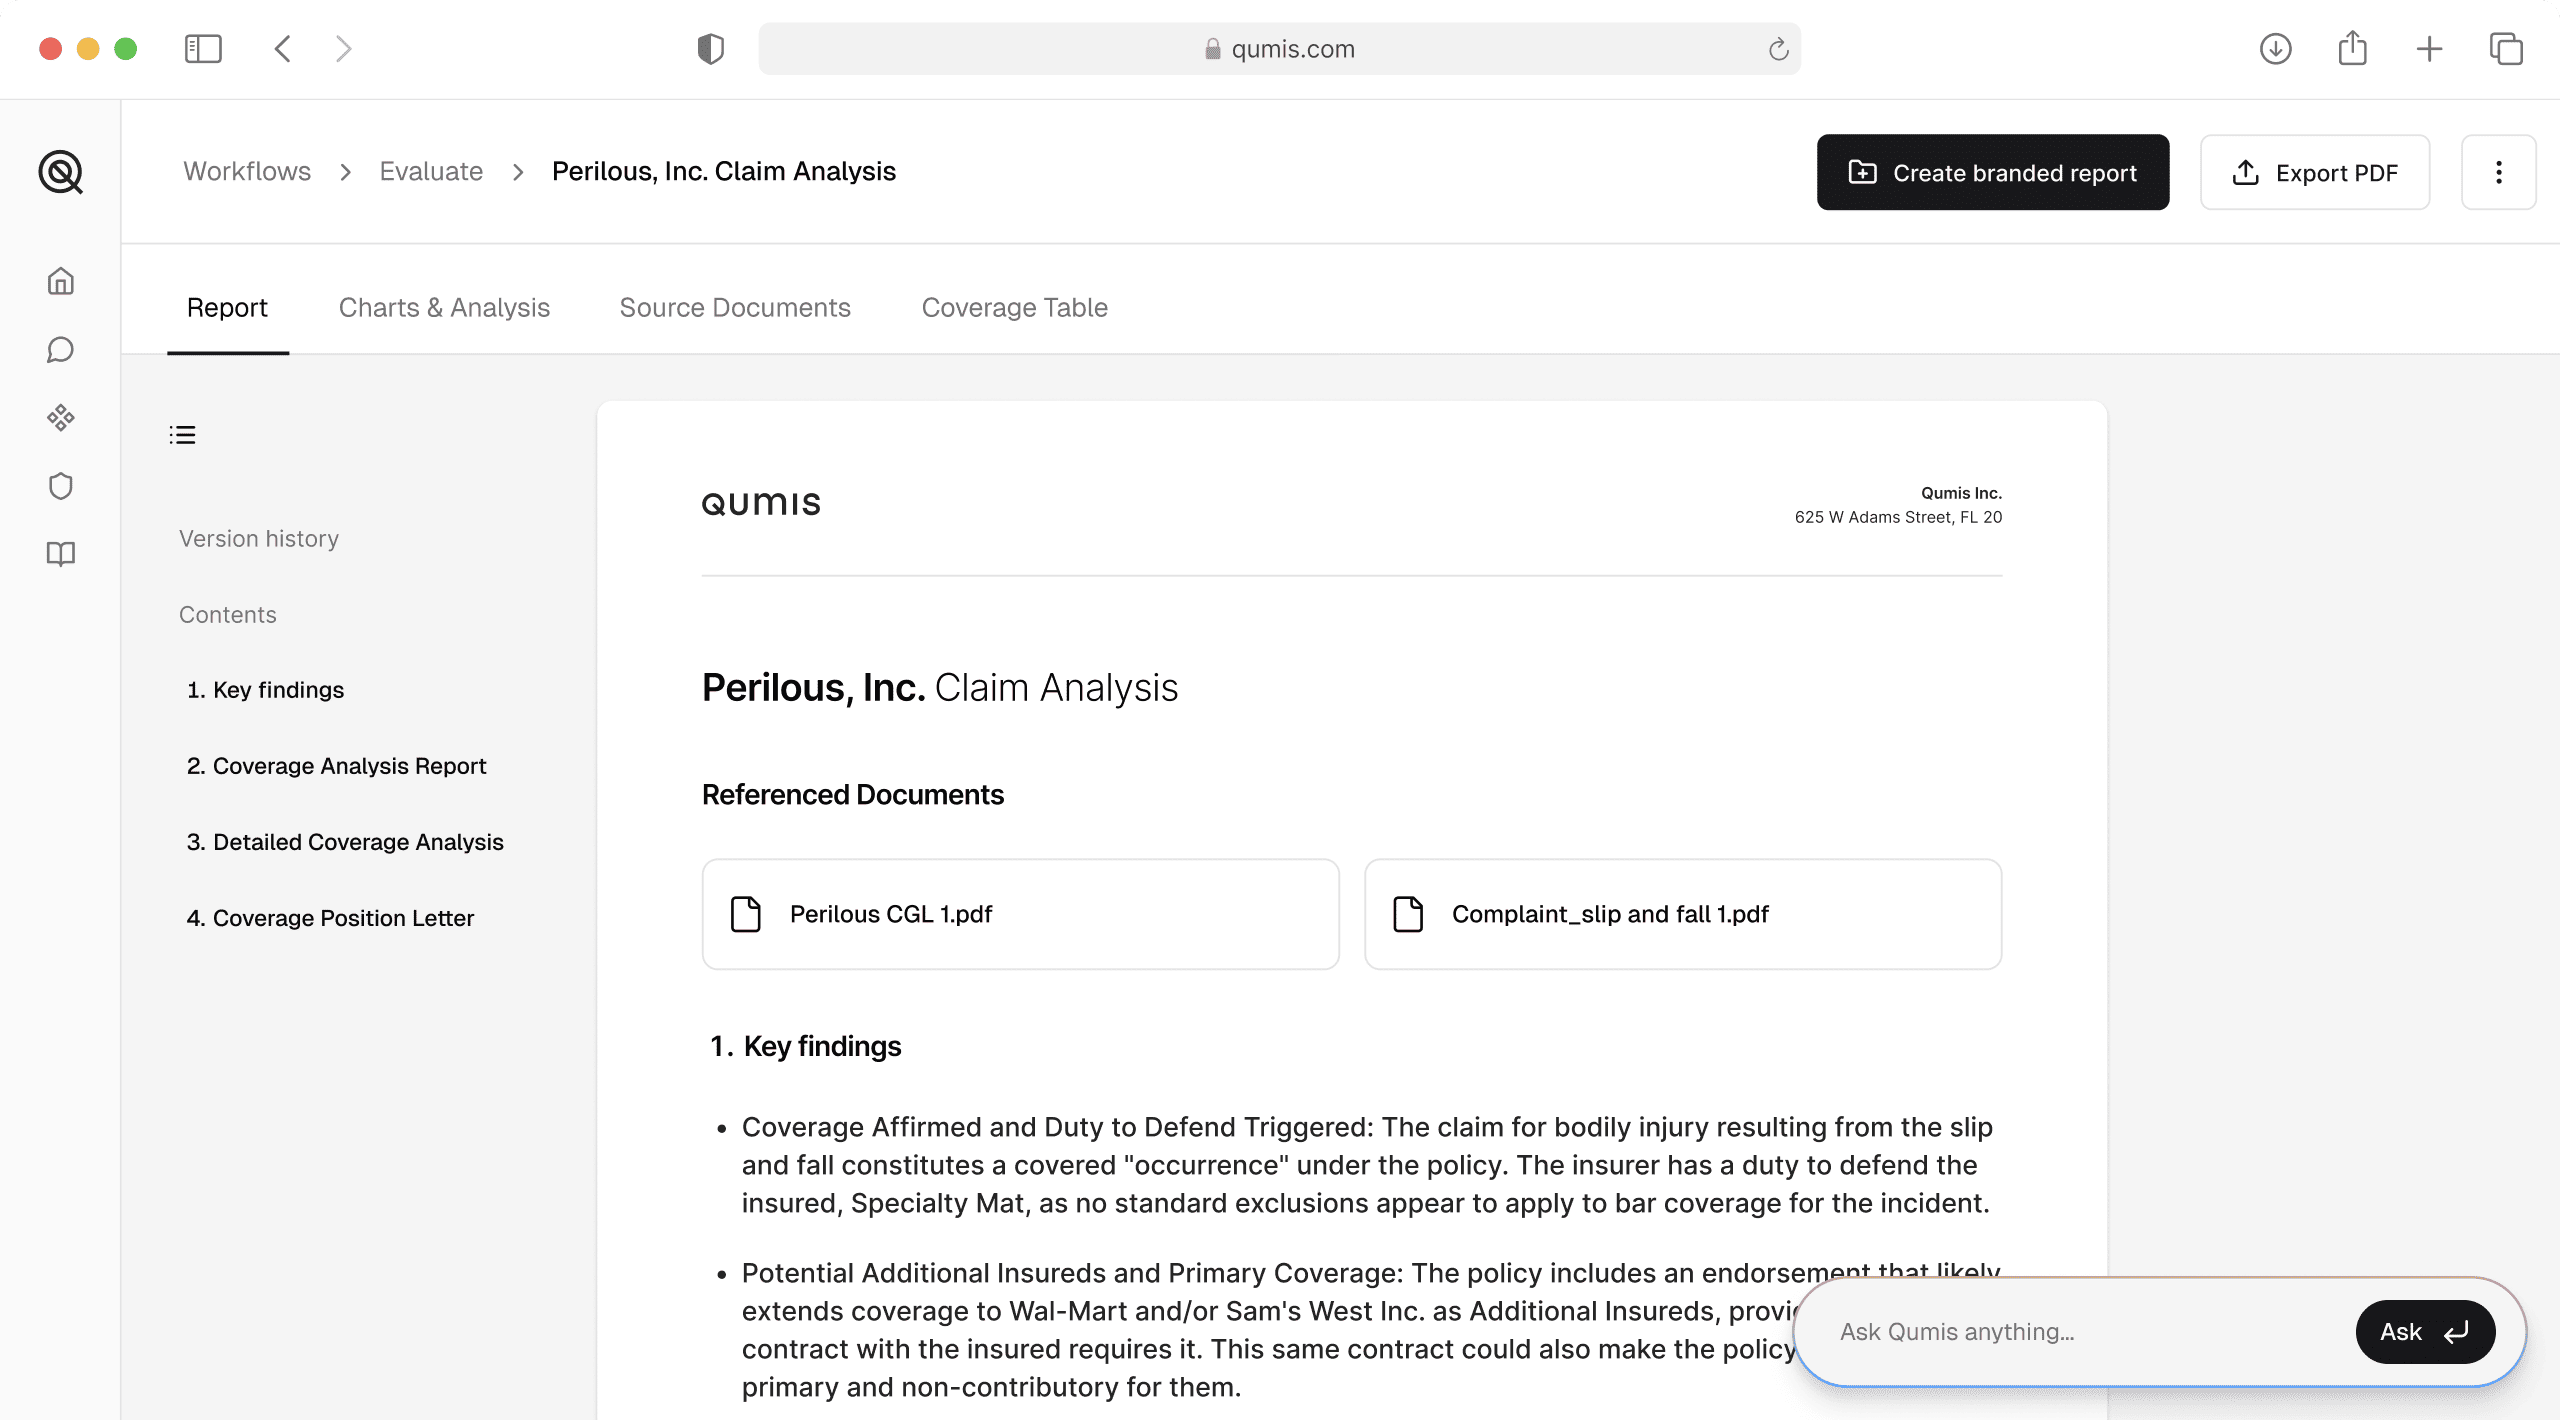
Task: Click the privacy shield icon beside the address bar
Action: pyautogui.click(x=710, y=48)
